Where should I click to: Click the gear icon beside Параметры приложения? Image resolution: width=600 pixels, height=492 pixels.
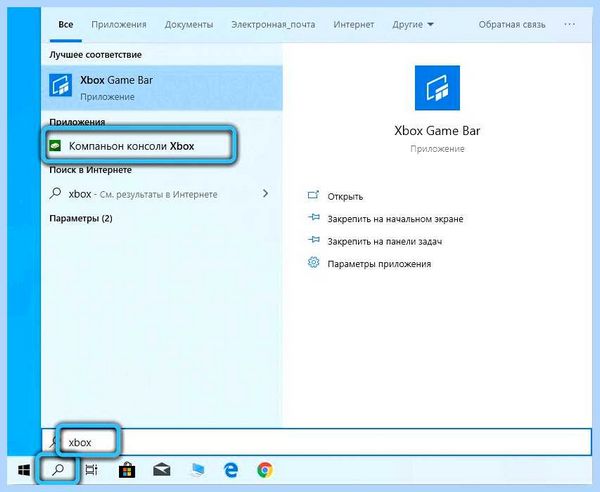click(x=313, y=262)
